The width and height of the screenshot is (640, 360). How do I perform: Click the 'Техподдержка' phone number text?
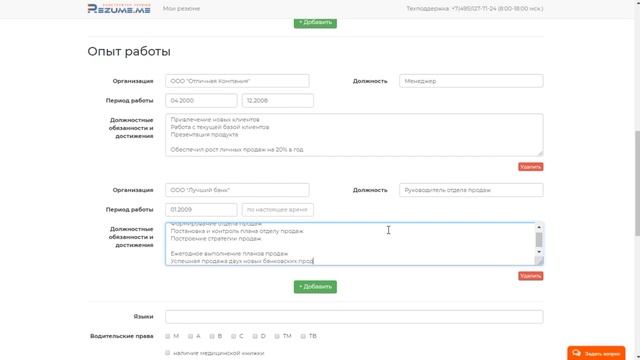(474, 9)
